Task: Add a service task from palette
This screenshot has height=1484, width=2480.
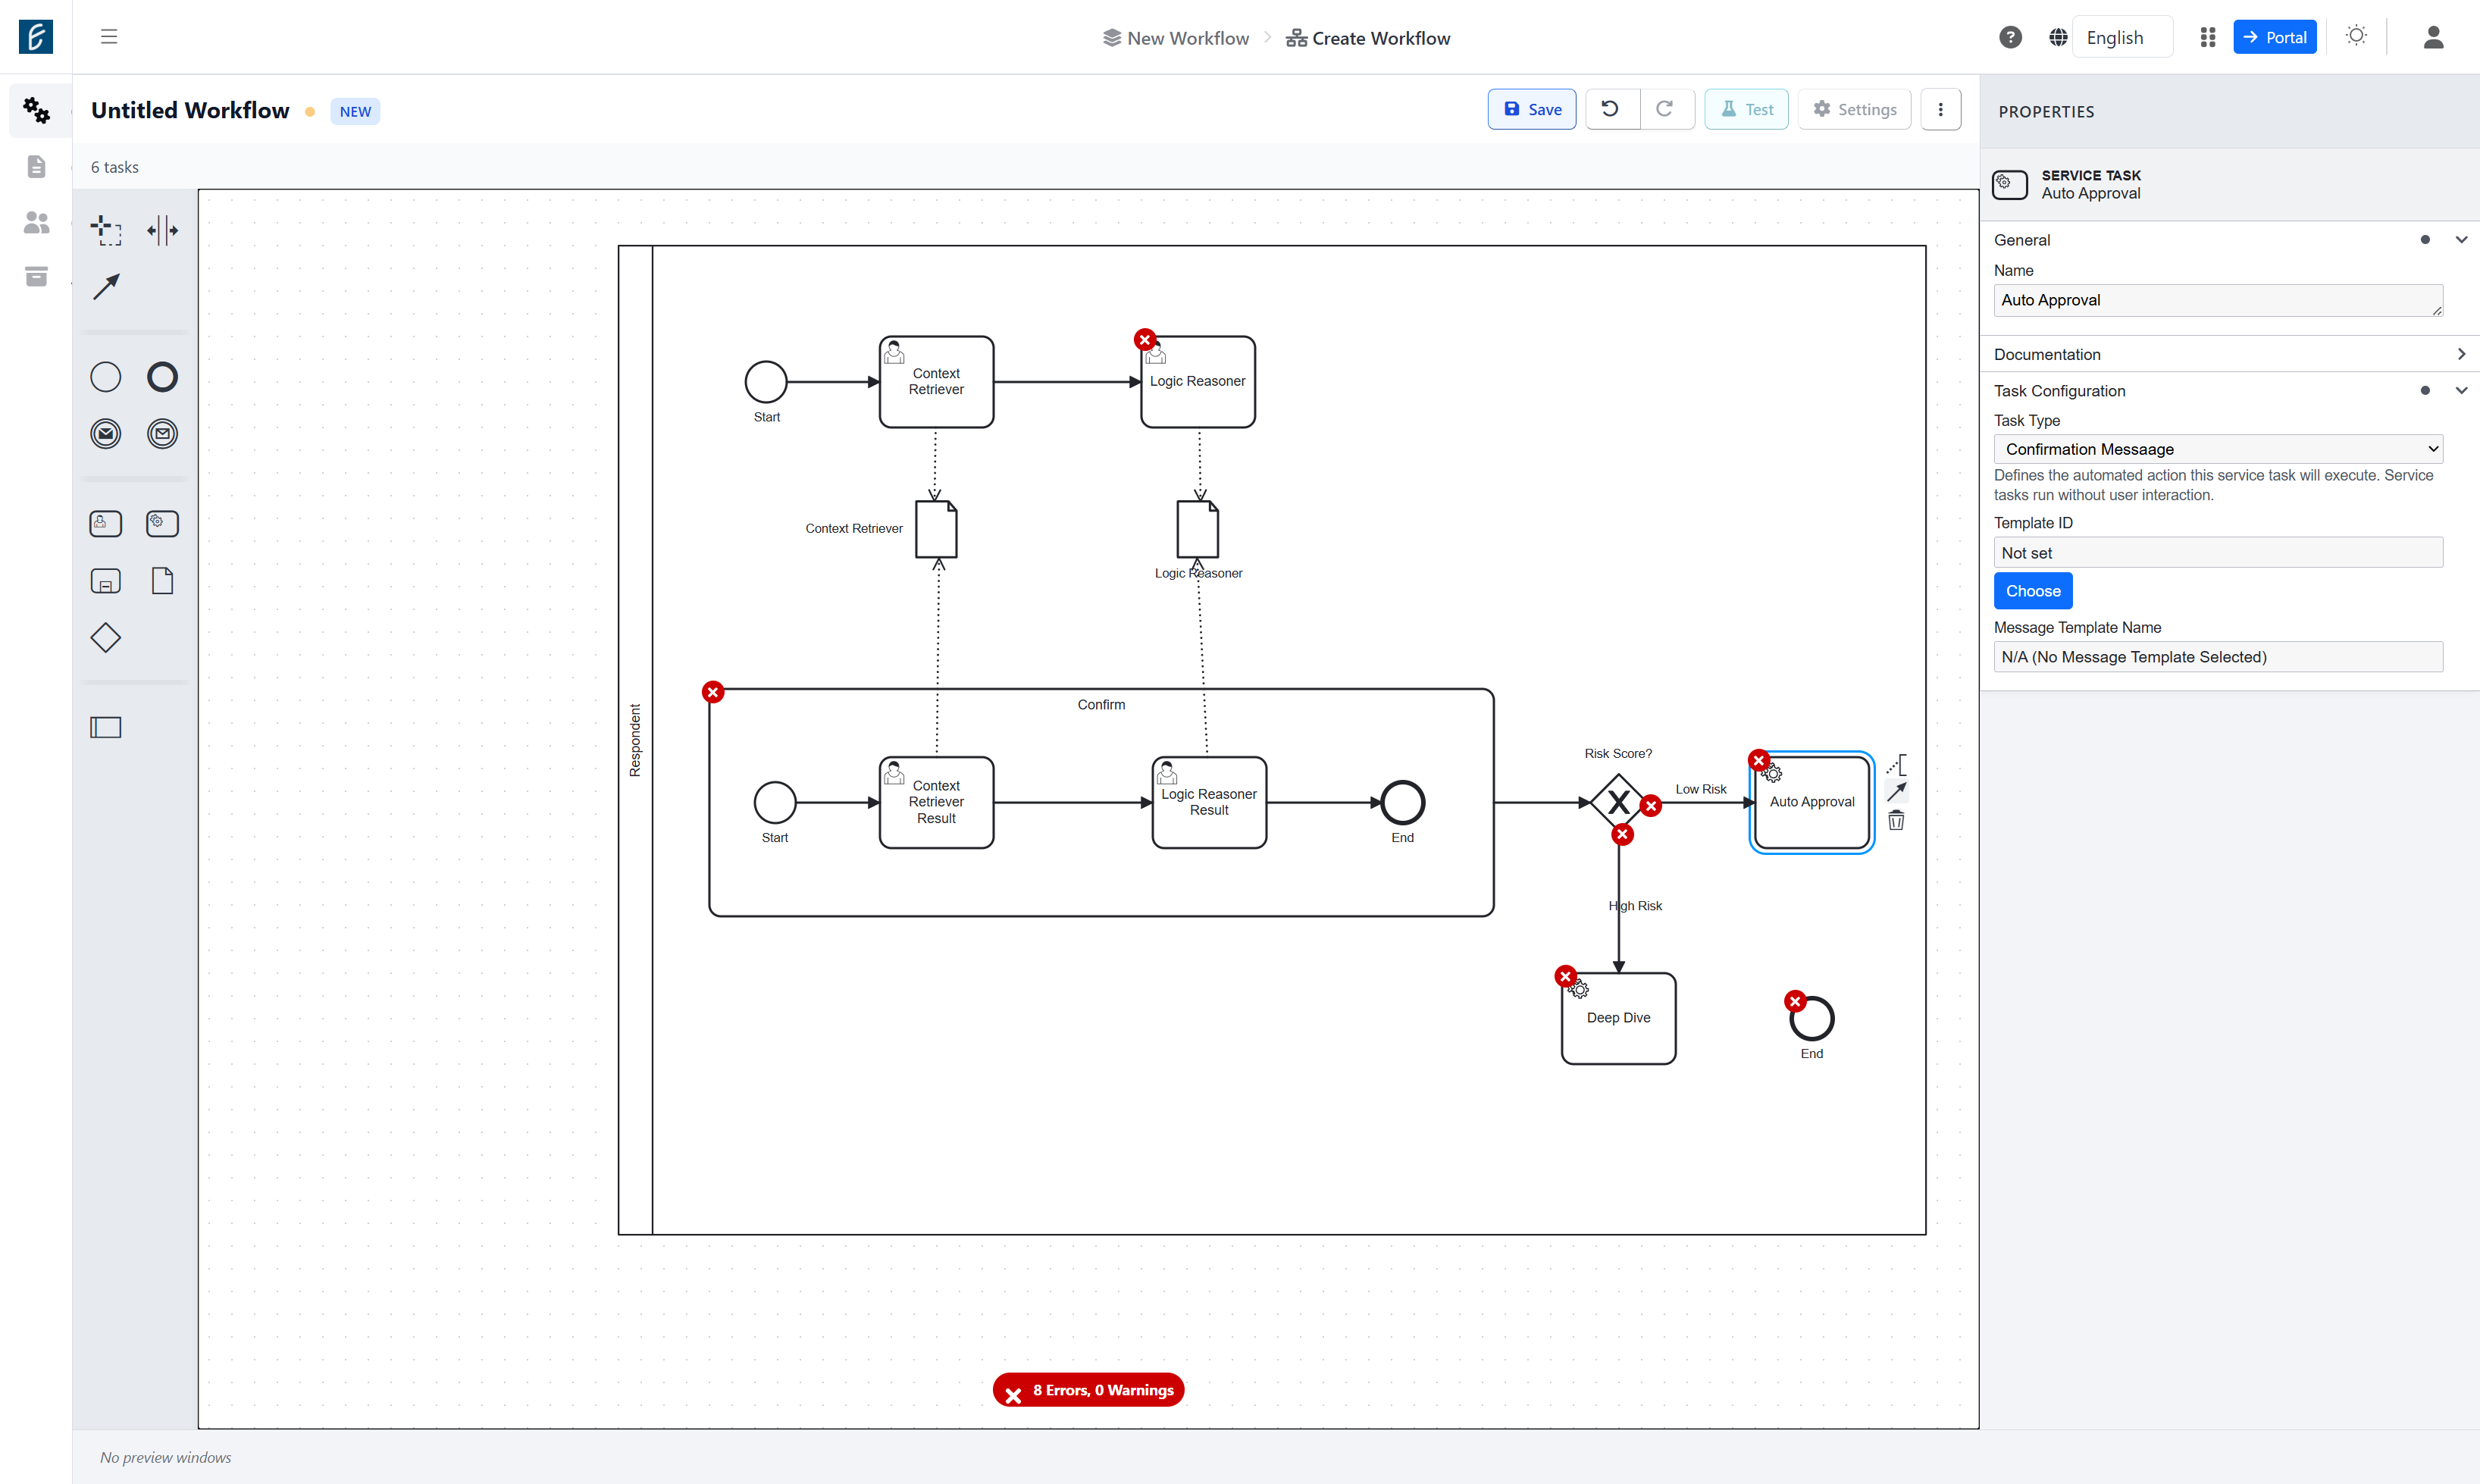Action: click(x=162, y=524)
